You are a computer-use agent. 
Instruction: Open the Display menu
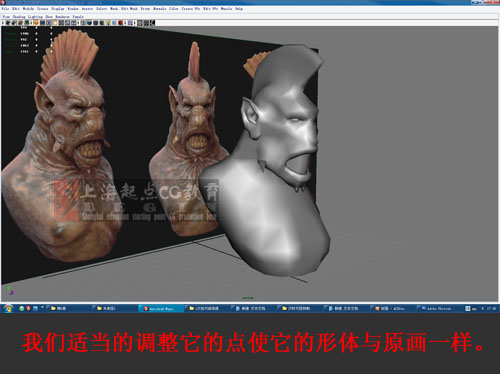[58, 9]
